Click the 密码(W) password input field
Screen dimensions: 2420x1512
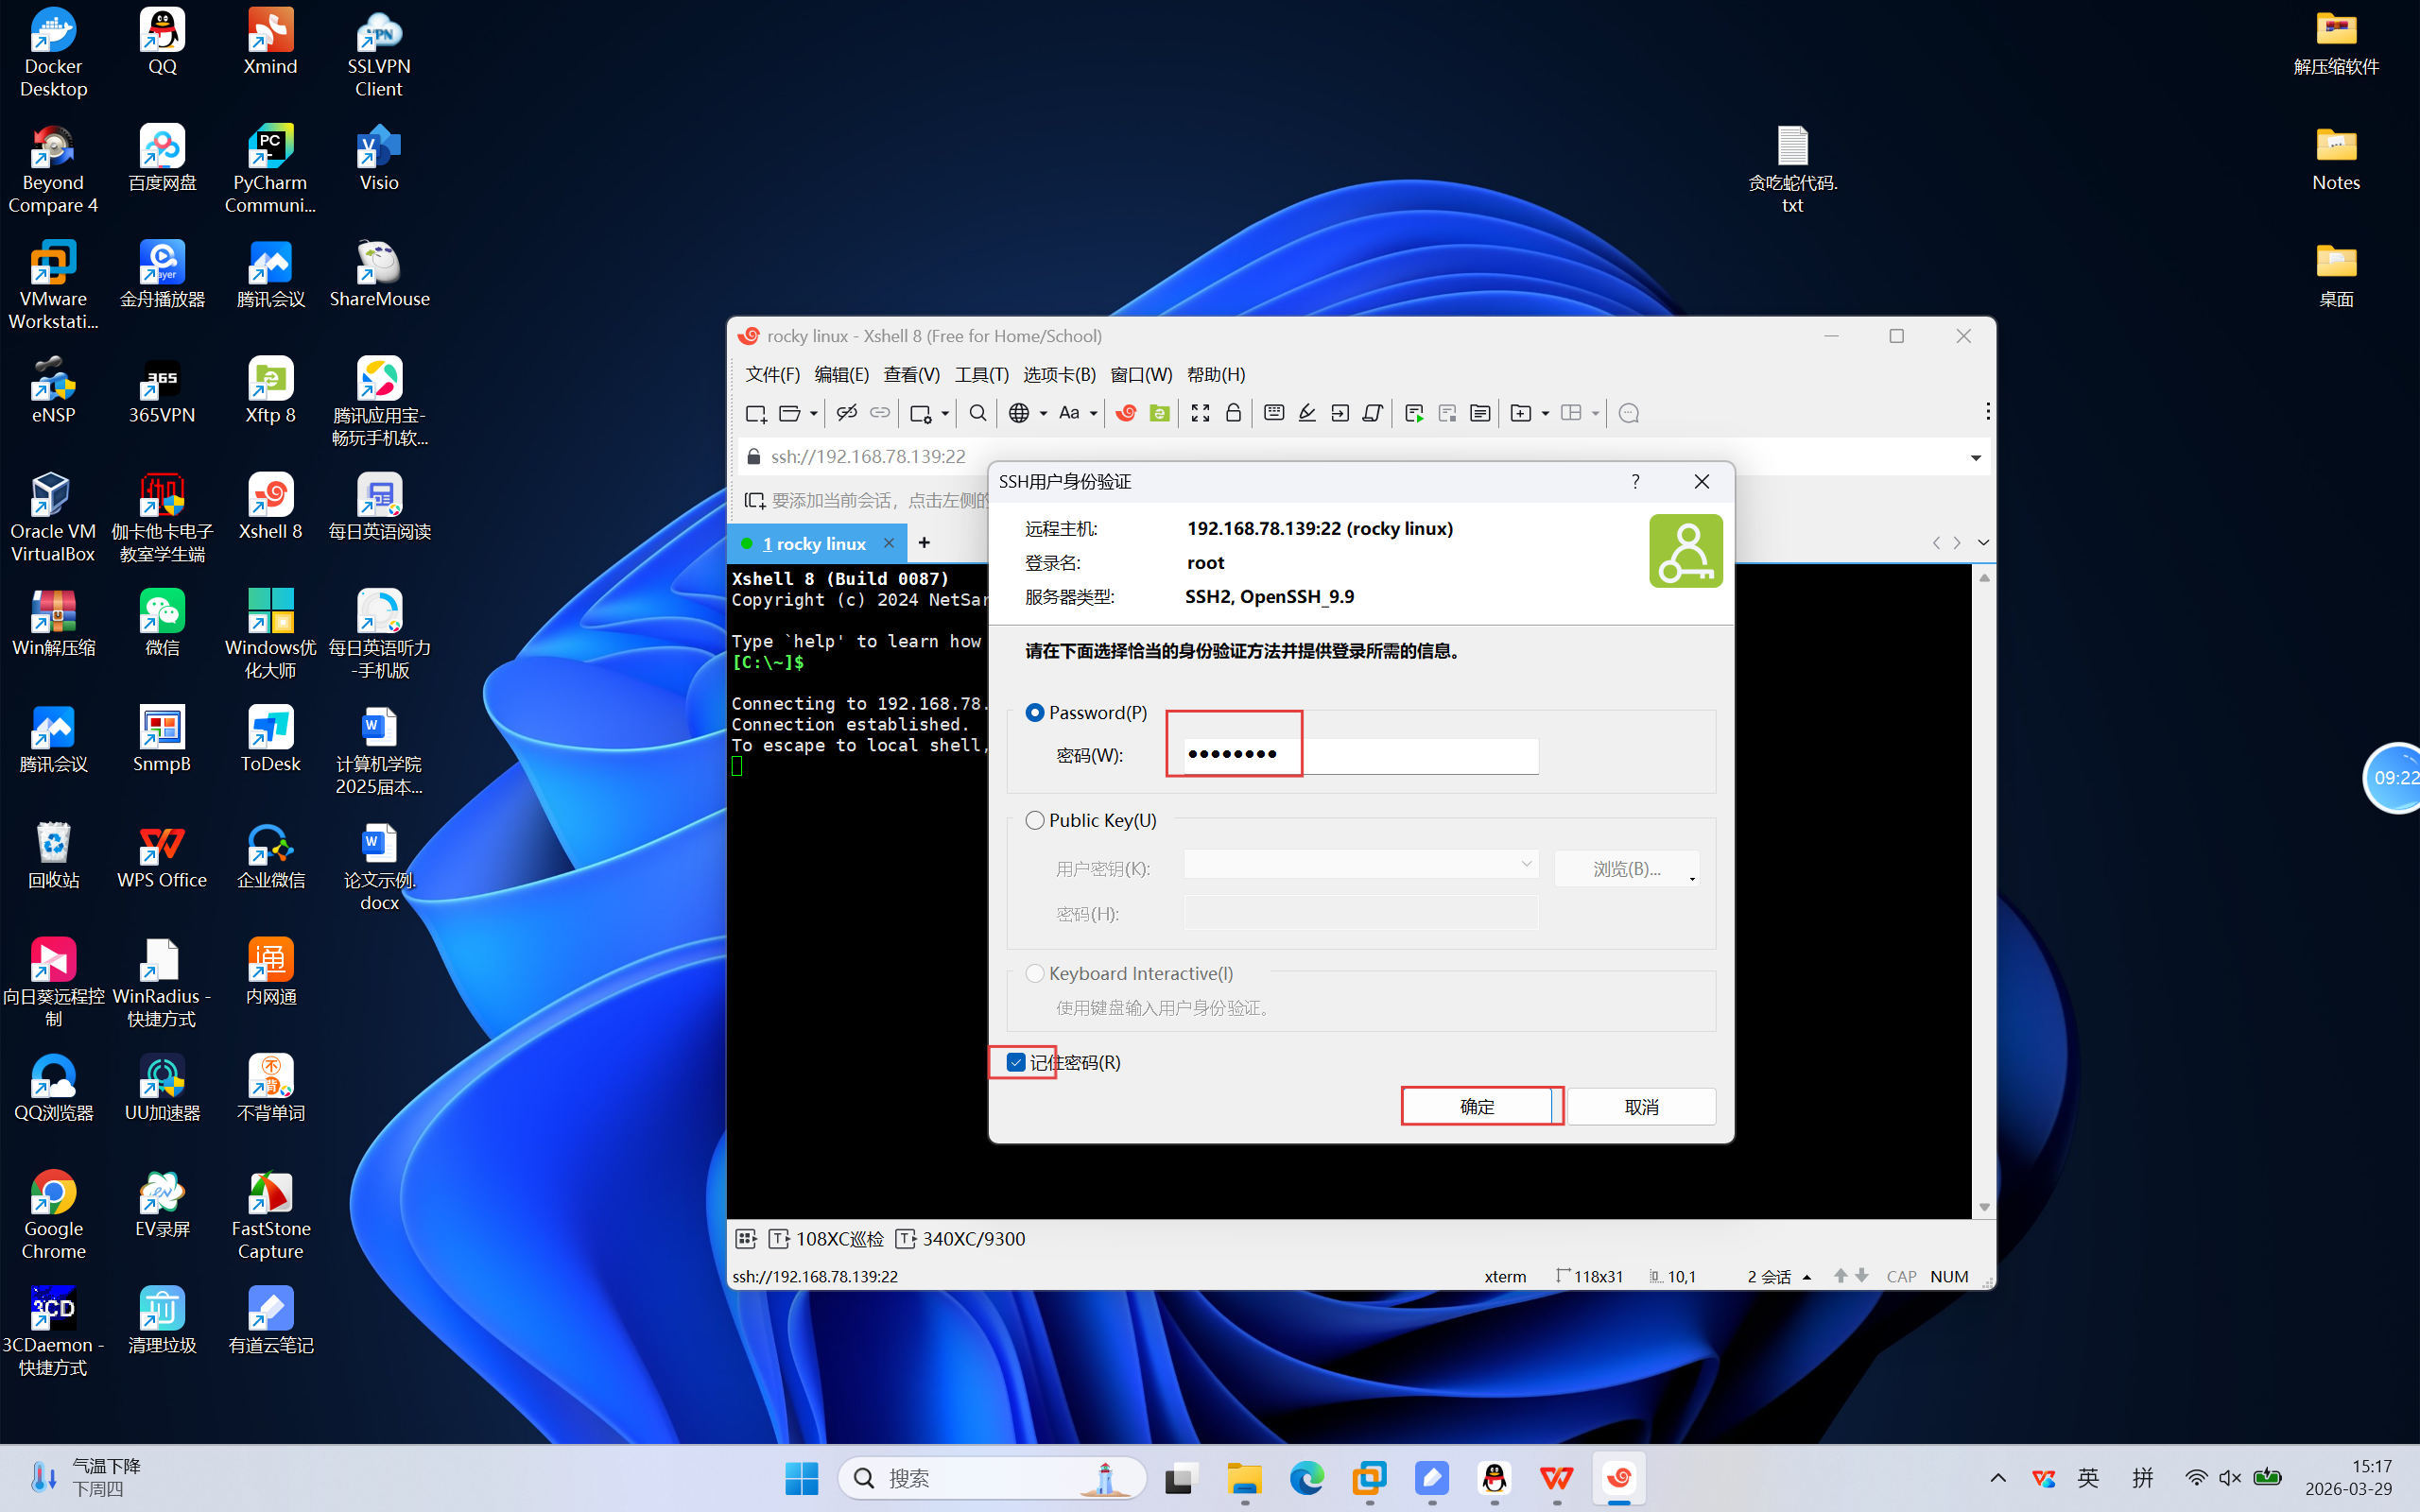pos(1360,756)
